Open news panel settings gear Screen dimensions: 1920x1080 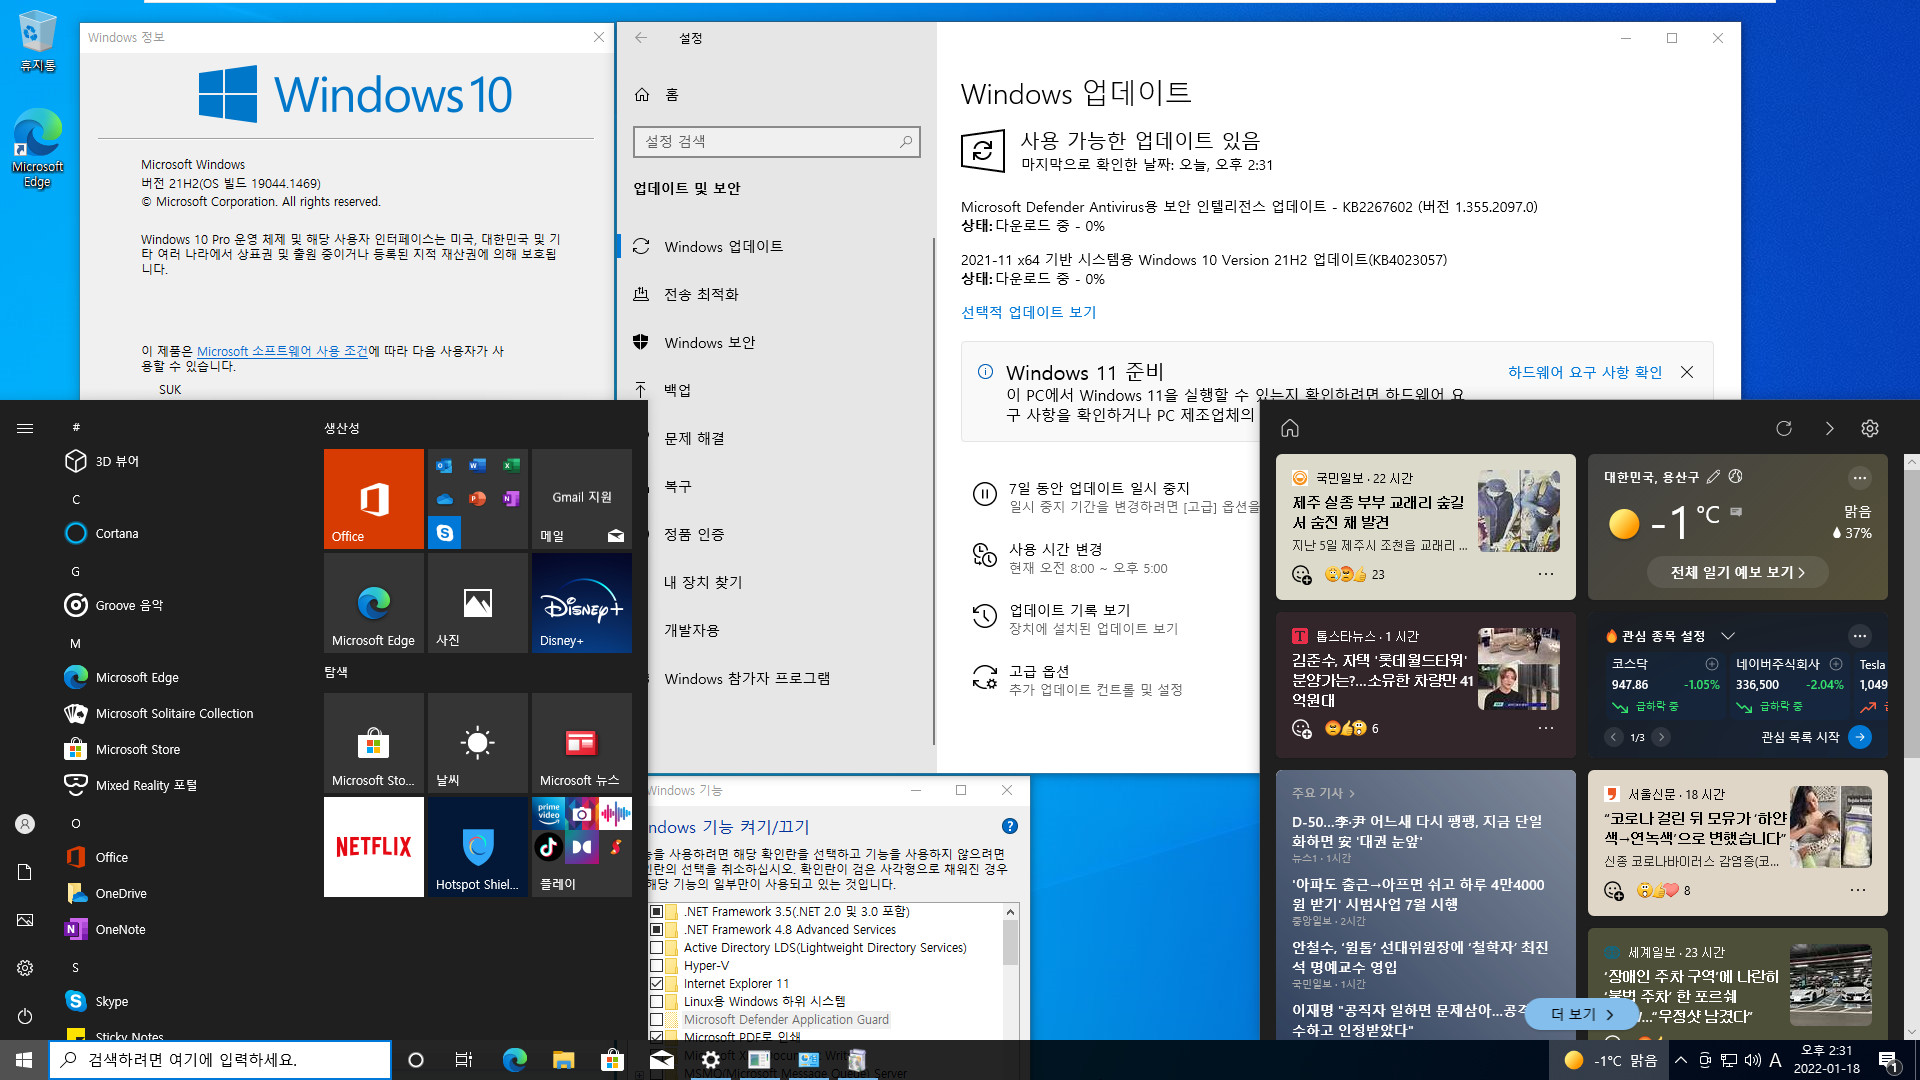1870,428
